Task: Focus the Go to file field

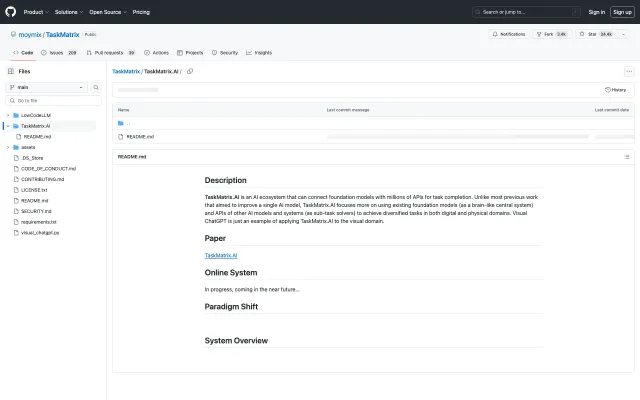Action: [x=53, y=100]
